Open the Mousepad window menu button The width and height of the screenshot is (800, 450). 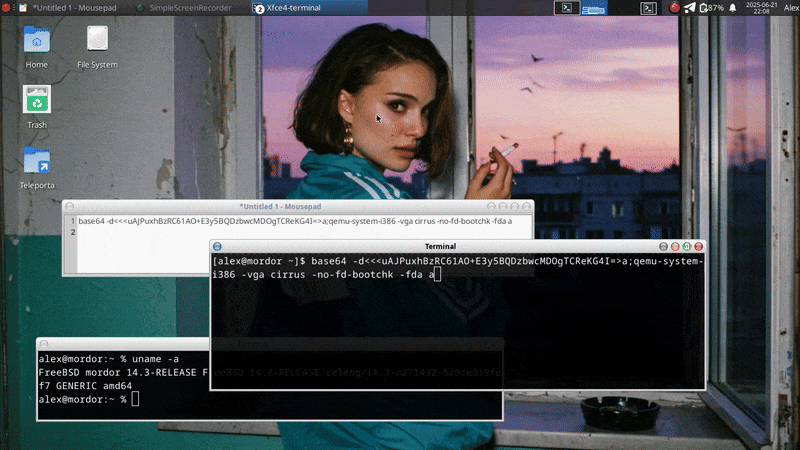click(70, 207)
